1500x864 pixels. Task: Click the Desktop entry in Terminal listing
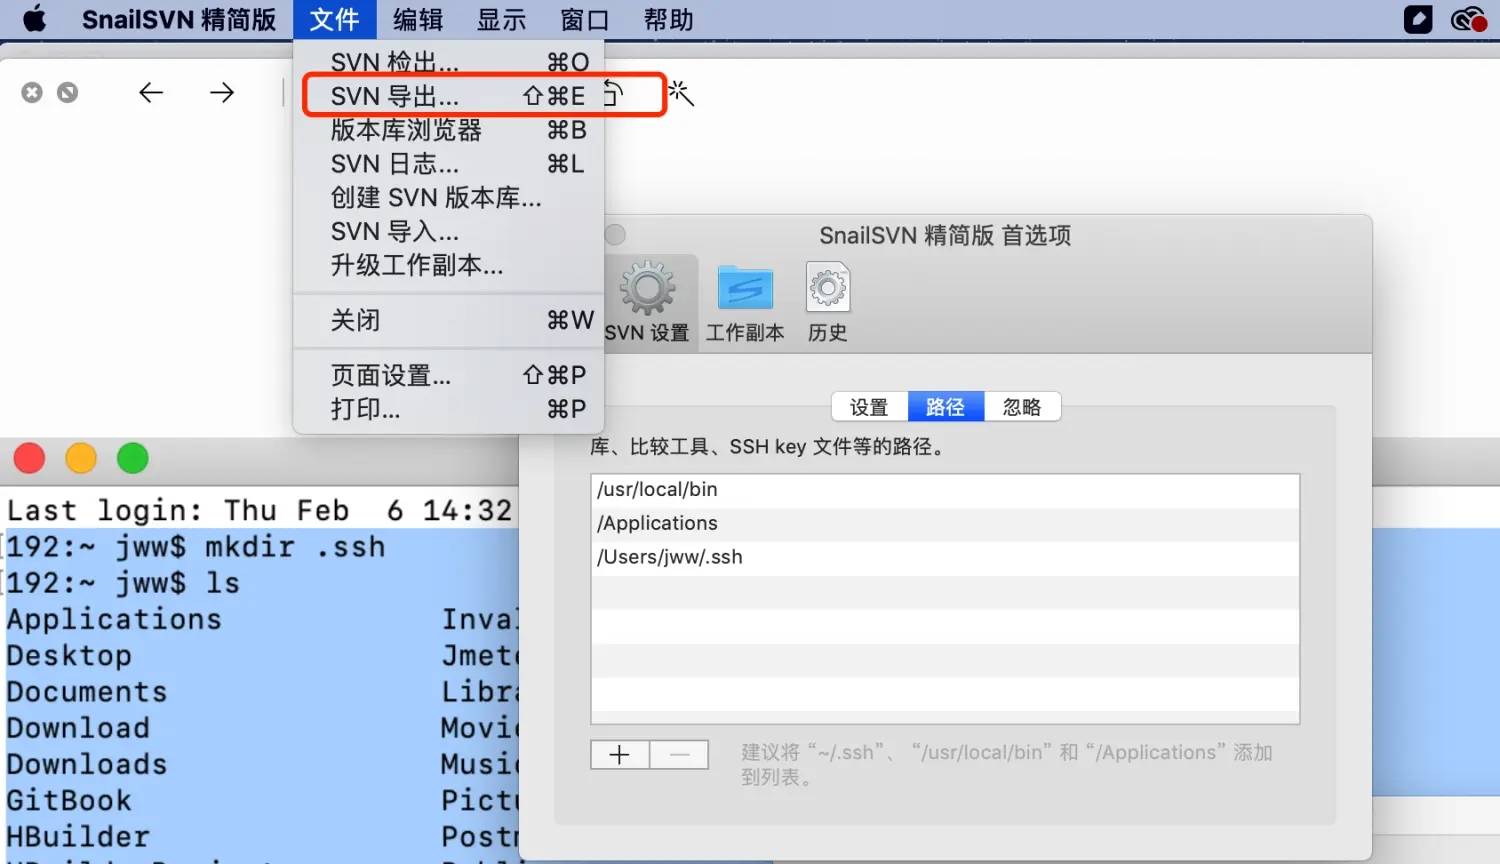[x=69, y=656]
